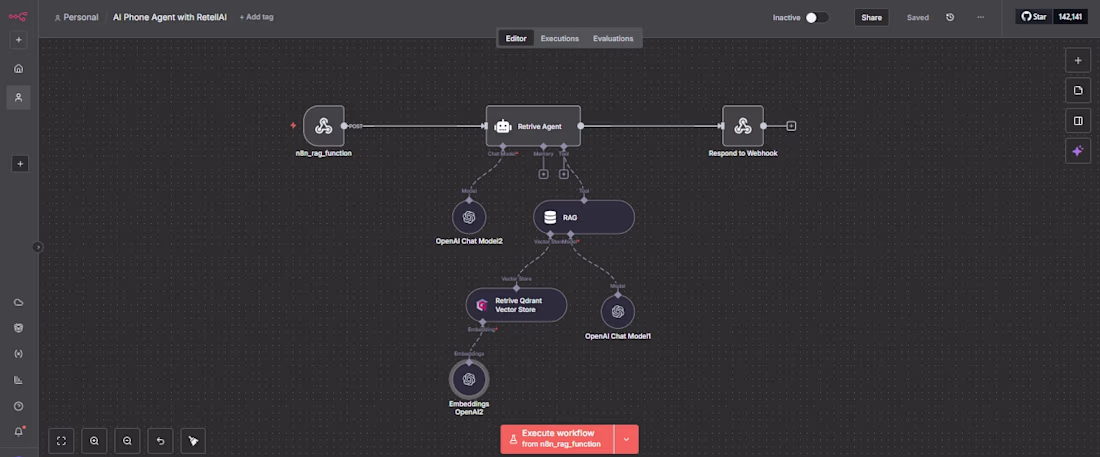Click the add project plus in sidebar
1100x457 pixels.
[20, 164]
